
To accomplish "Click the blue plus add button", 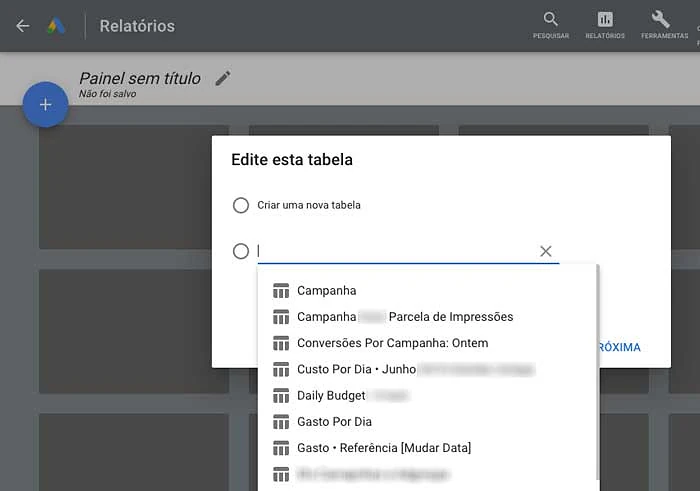I will click(46, 104).
